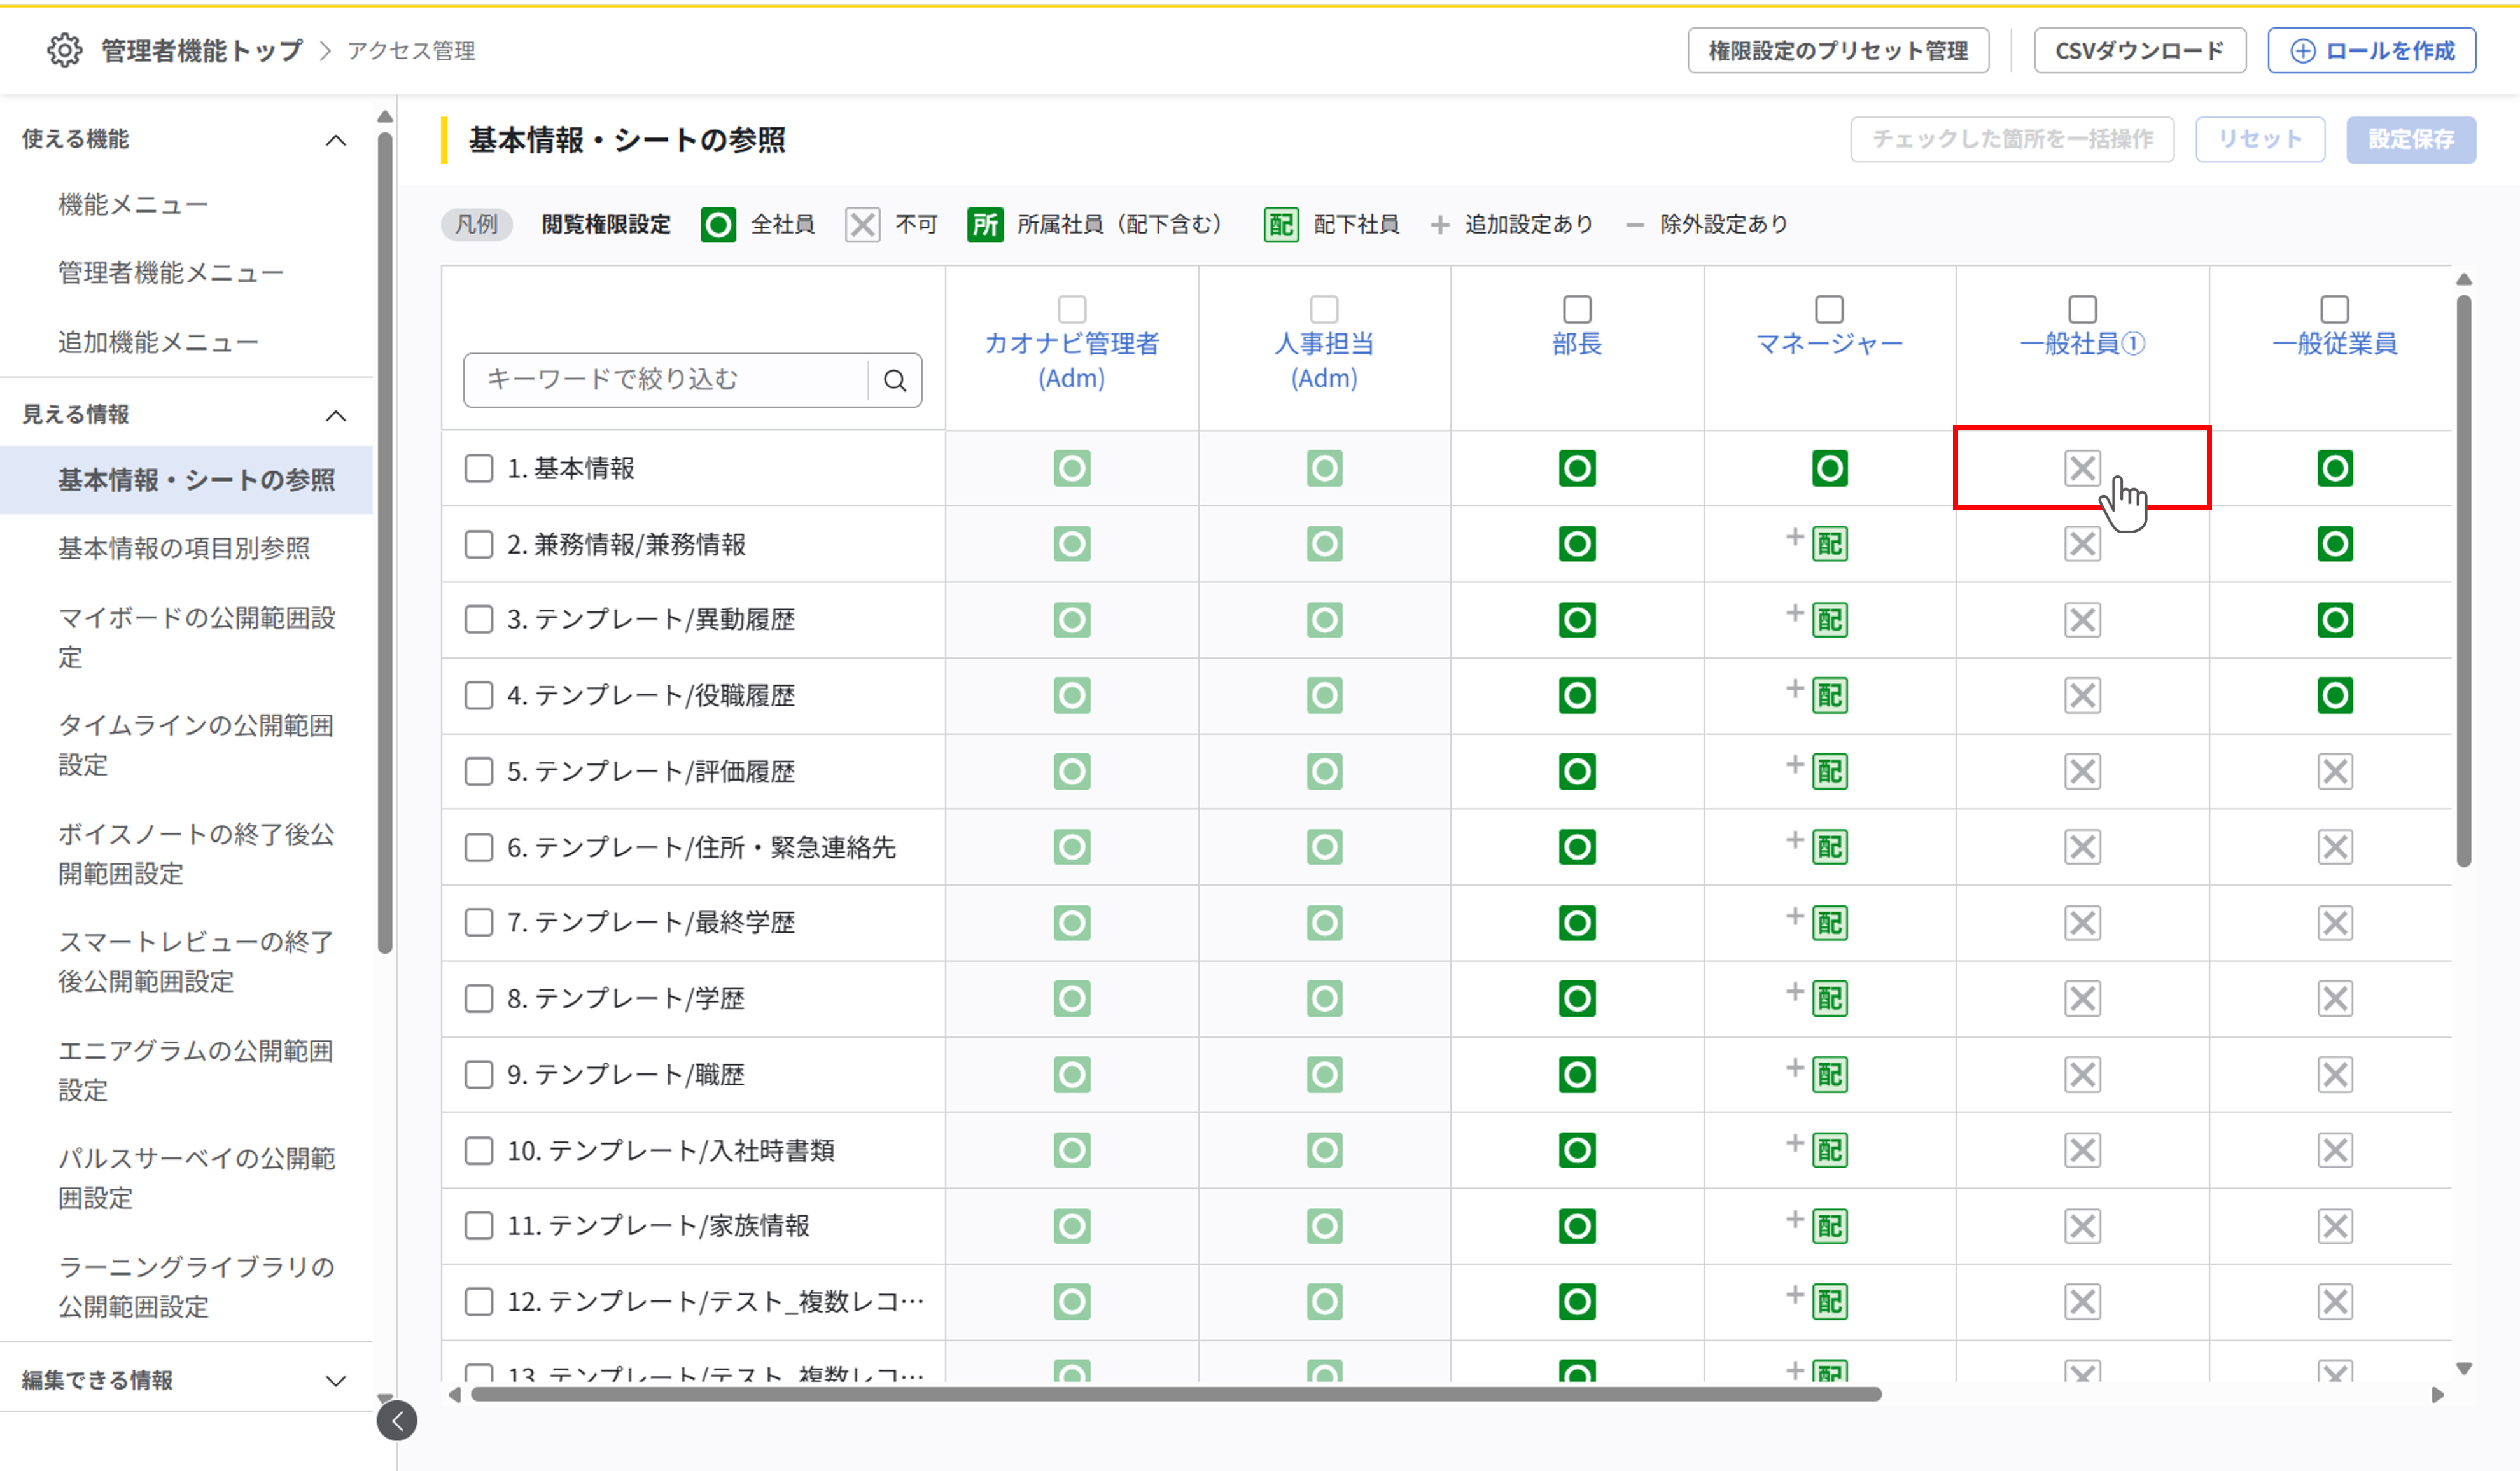Viewport: 2520px width, 1471px height.
Task: Click 一般従業員 X icon for 11. 家族情報 row
Action: [x=2335, y=1226]
